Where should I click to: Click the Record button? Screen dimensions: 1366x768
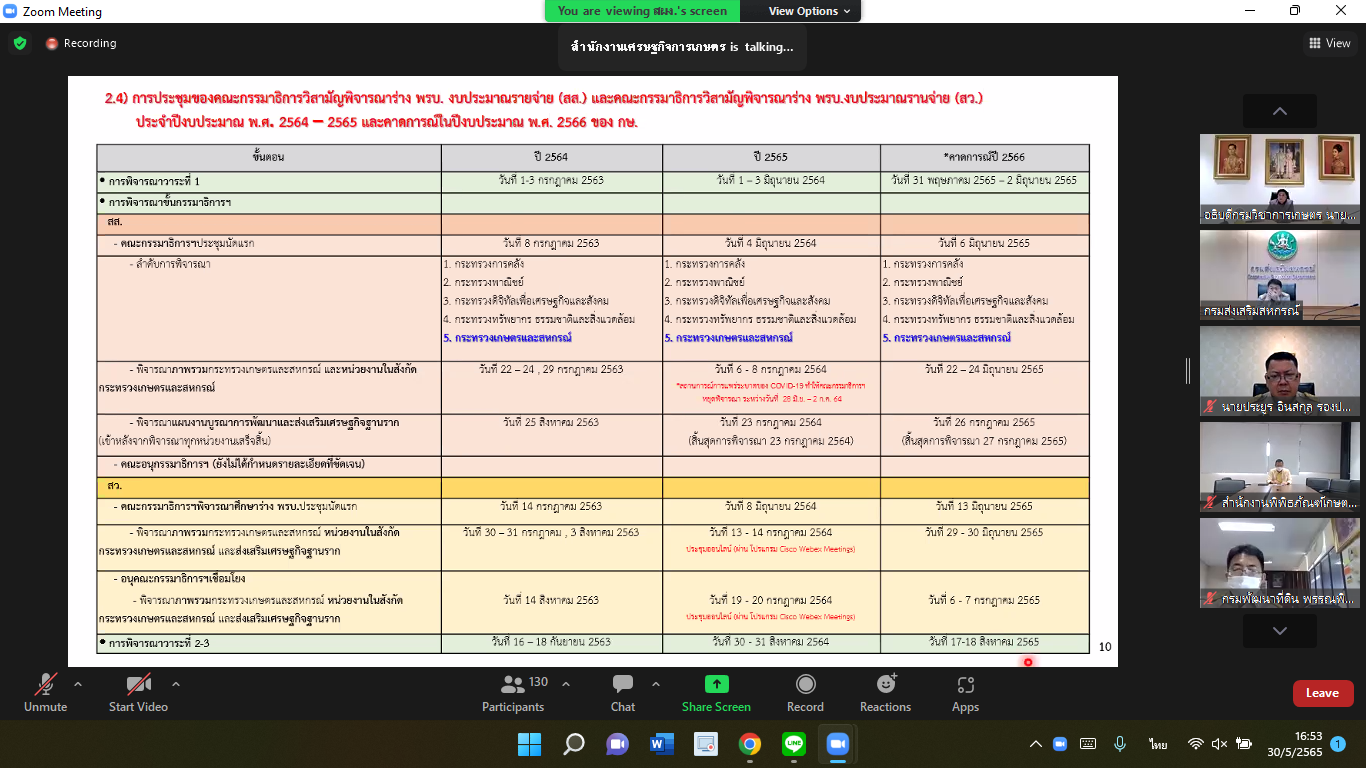coord(805,693)
